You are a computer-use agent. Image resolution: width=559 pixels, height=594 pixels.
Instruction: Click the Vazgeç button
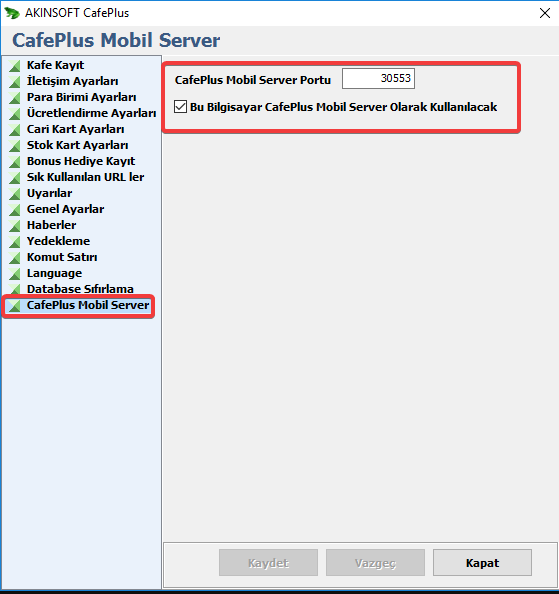click(375, 563)
